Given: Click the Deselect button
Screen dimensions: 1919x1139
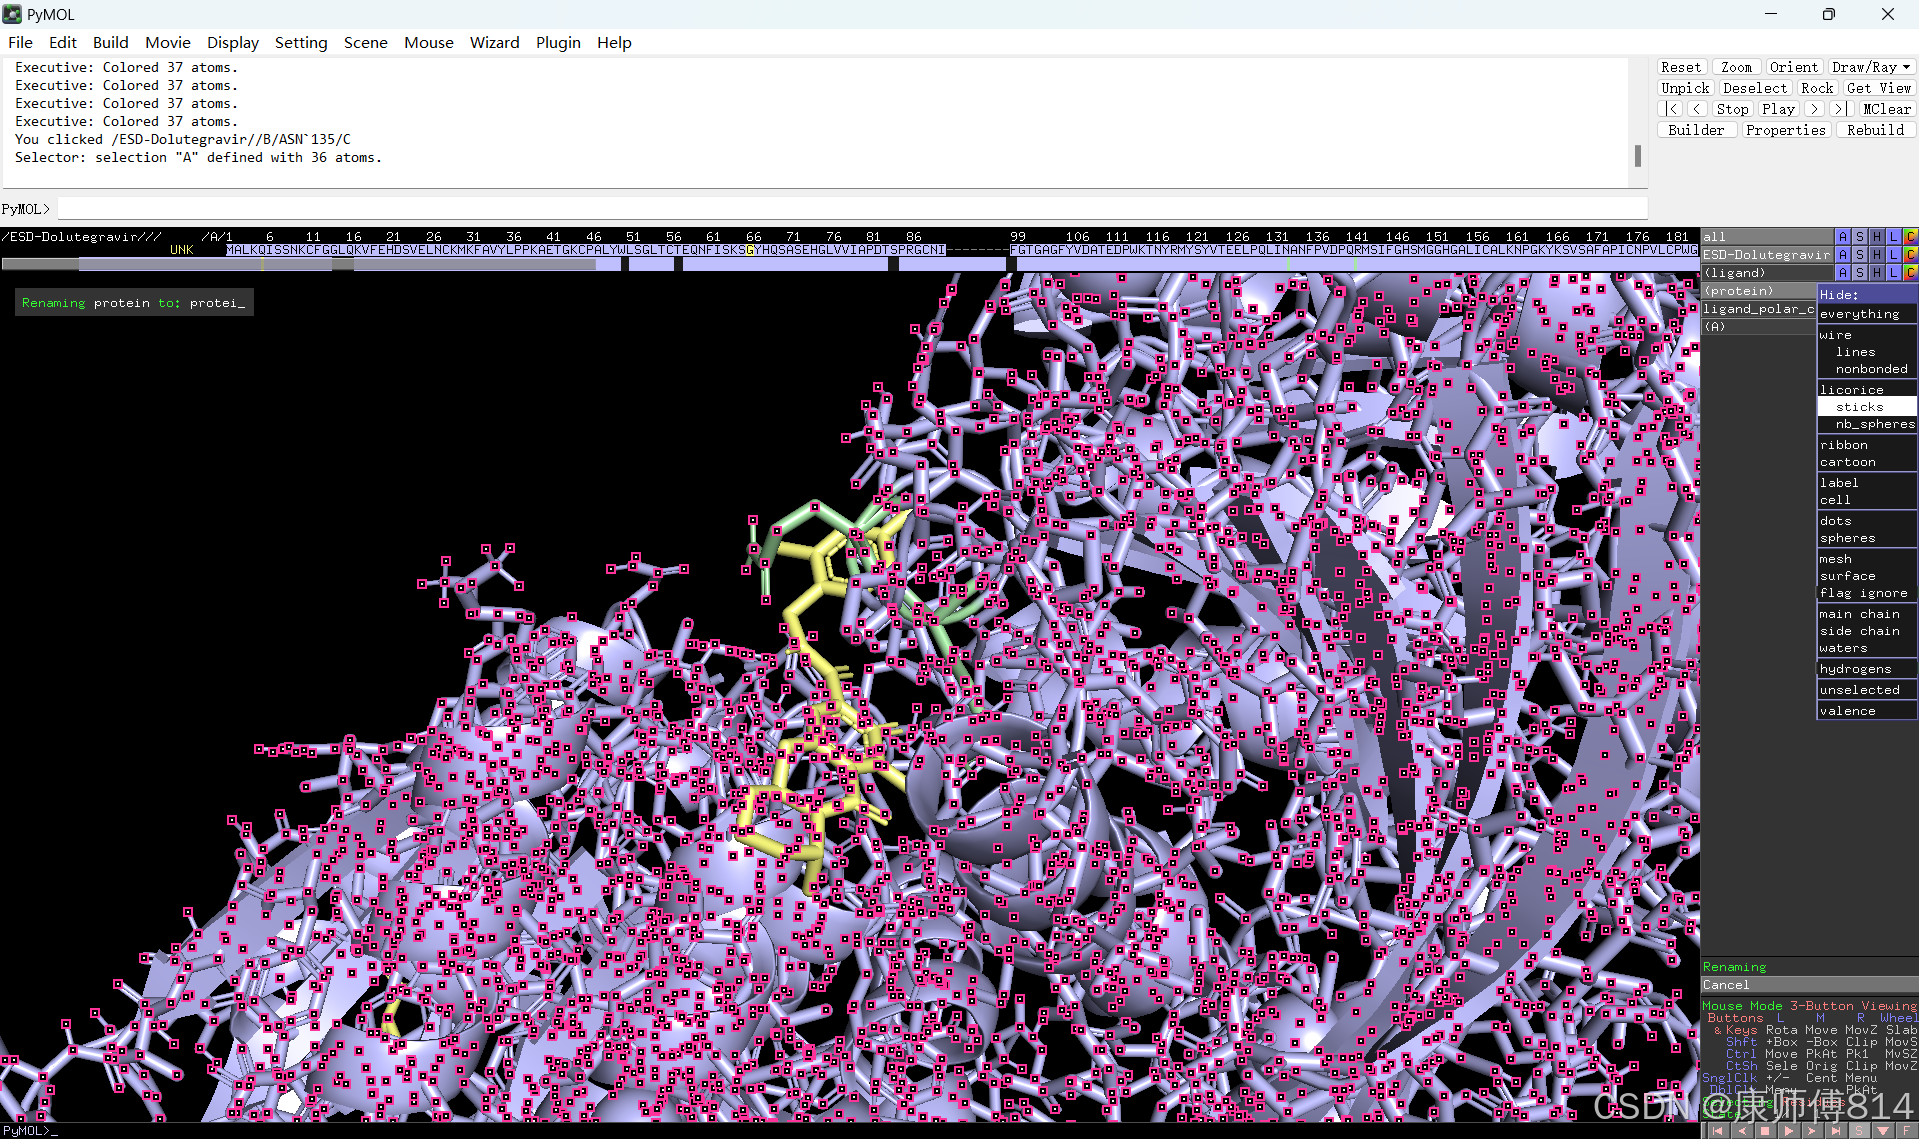Looking at the screenshot, I should 1755,88.
